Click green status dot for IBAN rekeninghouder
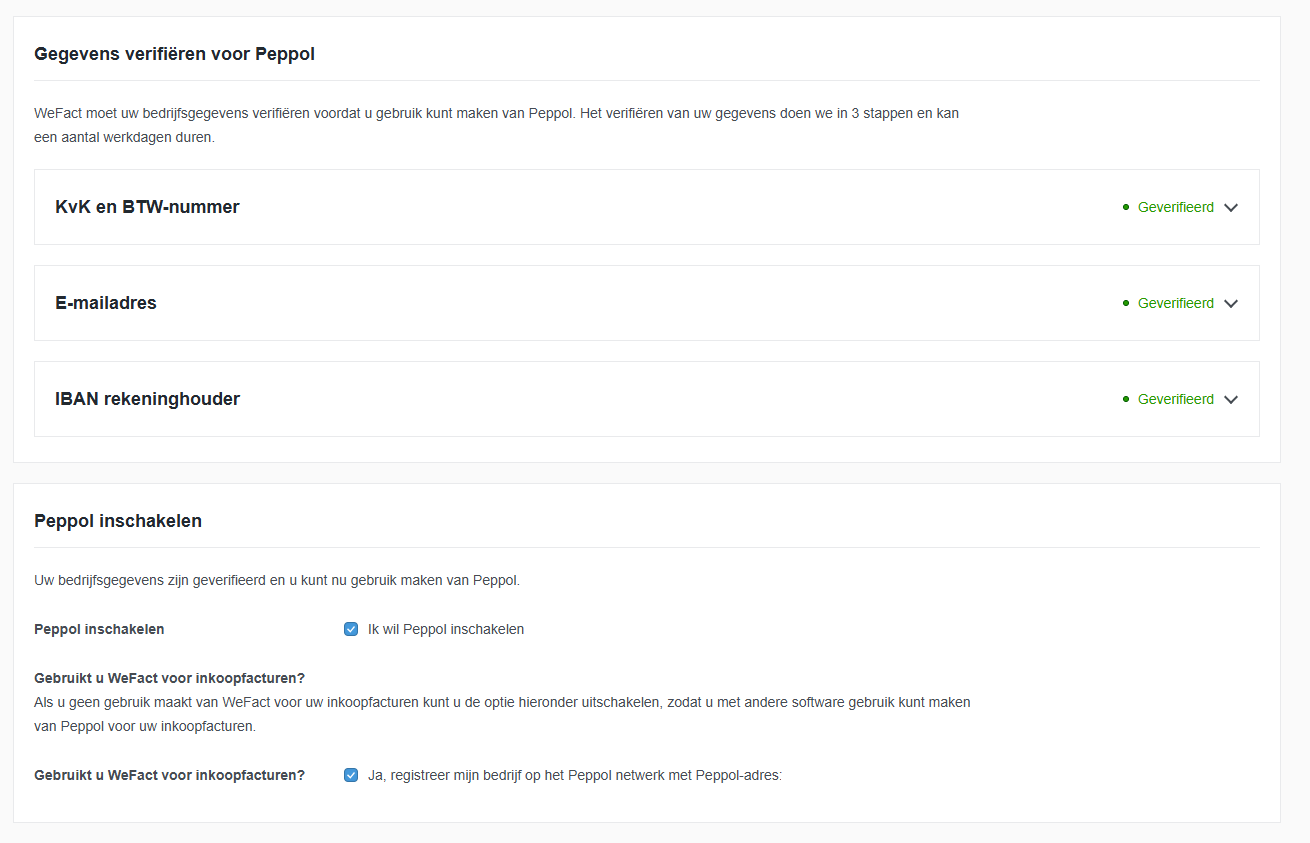 pyautogui.click(x=1126, y=399)
